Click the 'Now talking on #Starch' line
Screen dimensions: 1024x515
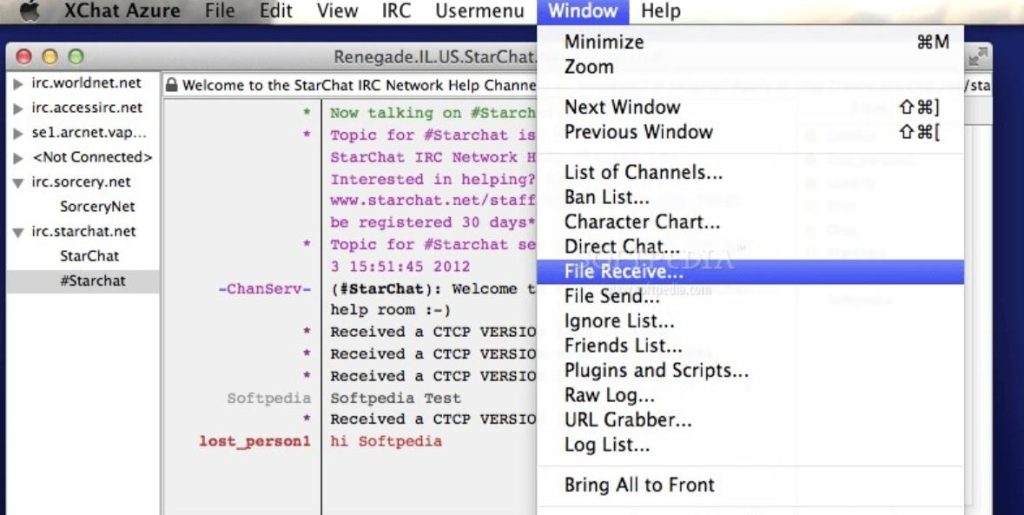tap(432, 113)
